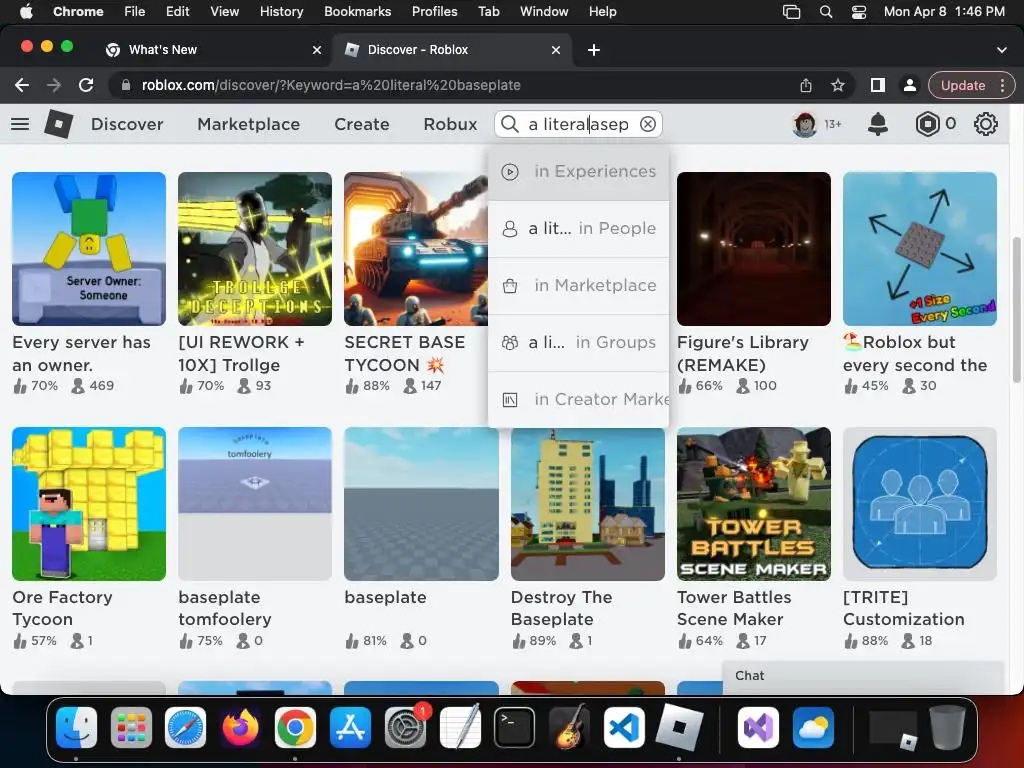This screenshot has height=768, width=1024.
Task: Open Finder from the dock
Action: pos(76,727)
